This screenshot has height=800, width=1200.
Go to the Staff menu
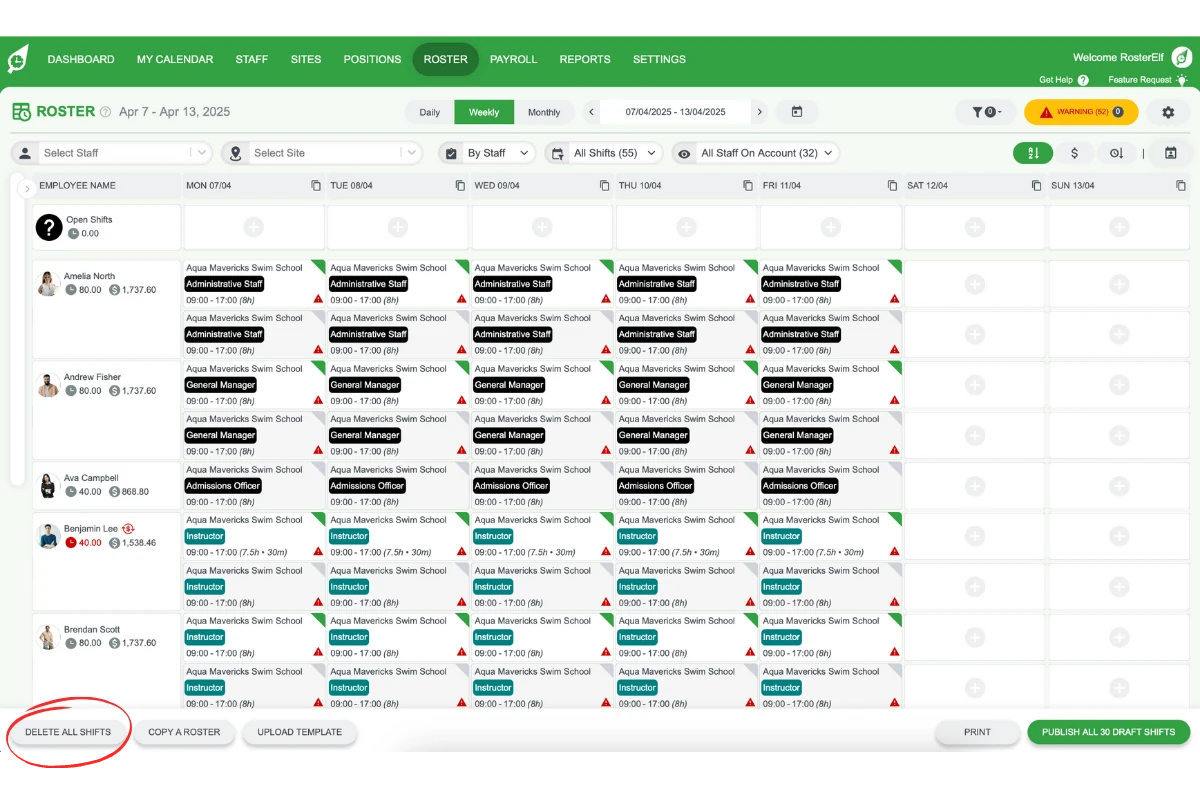point(252,59)
